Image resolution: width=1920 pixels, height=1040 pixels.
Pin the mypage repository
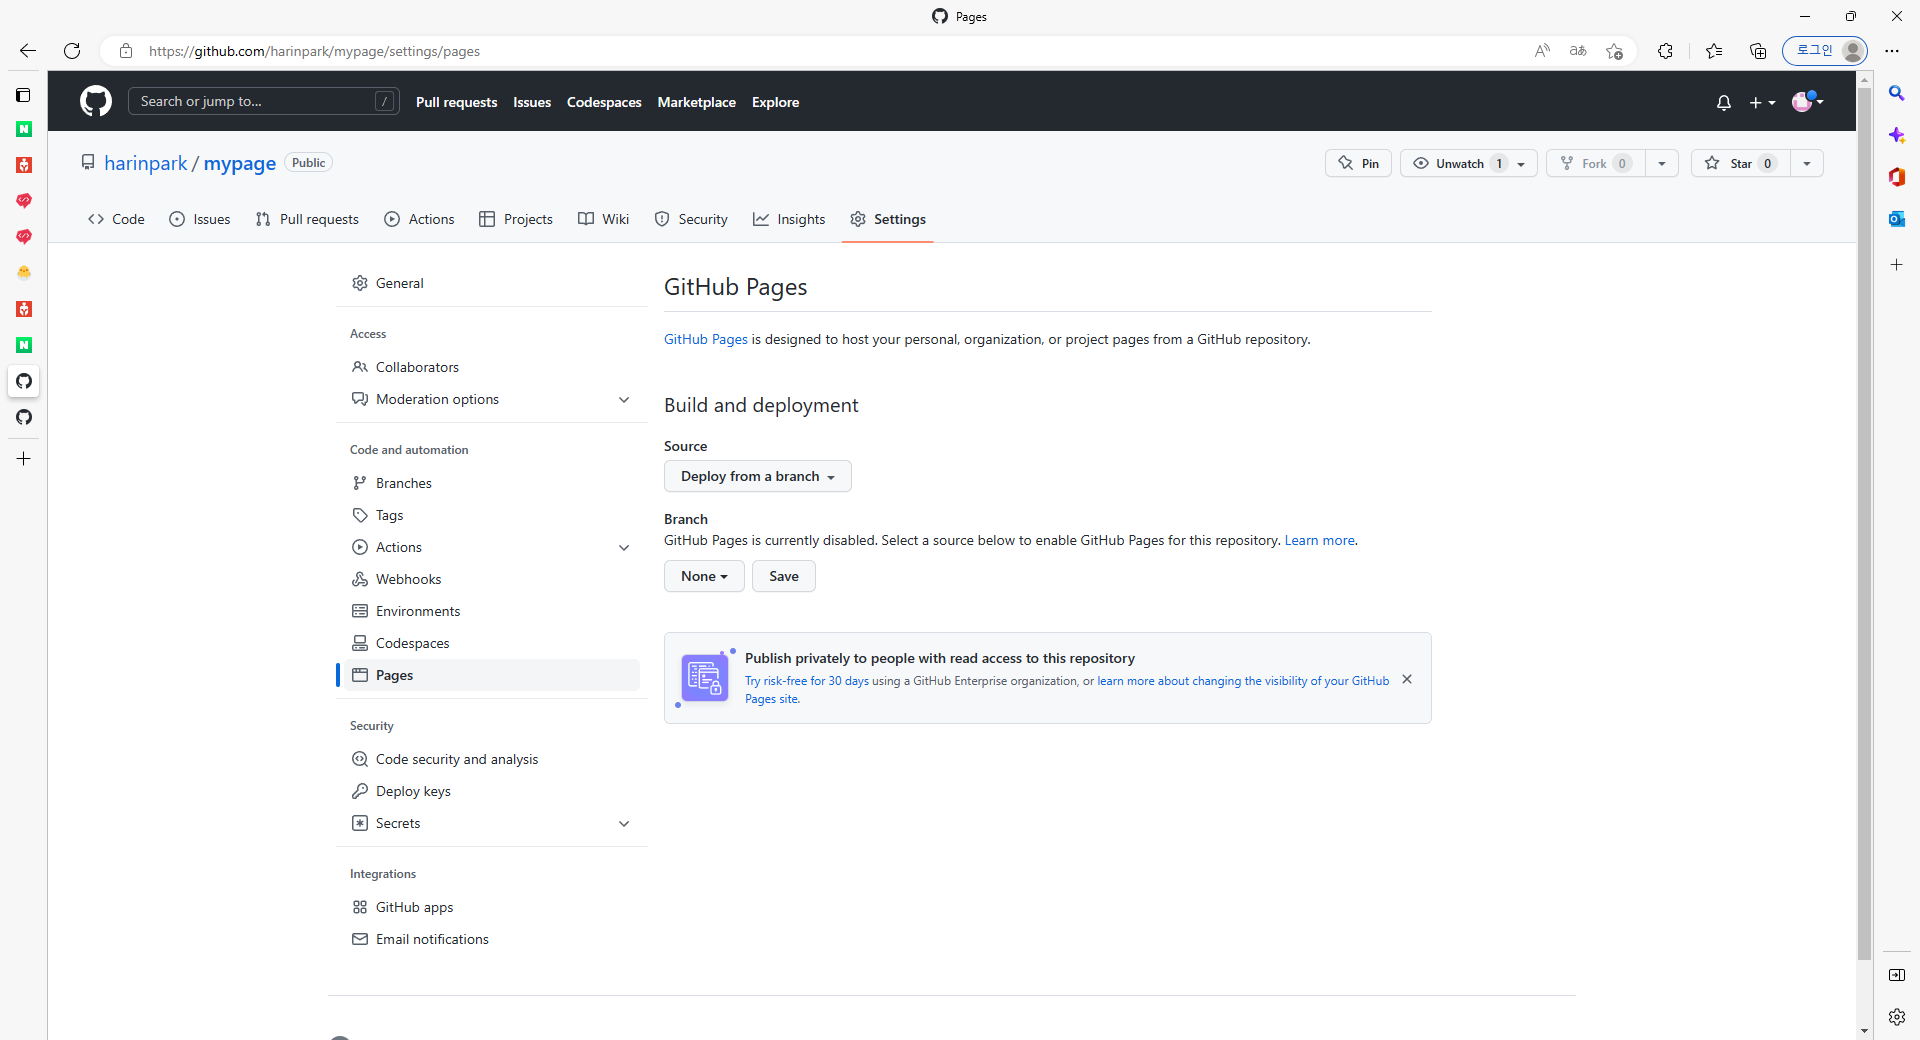click(x=1358, y=163)
